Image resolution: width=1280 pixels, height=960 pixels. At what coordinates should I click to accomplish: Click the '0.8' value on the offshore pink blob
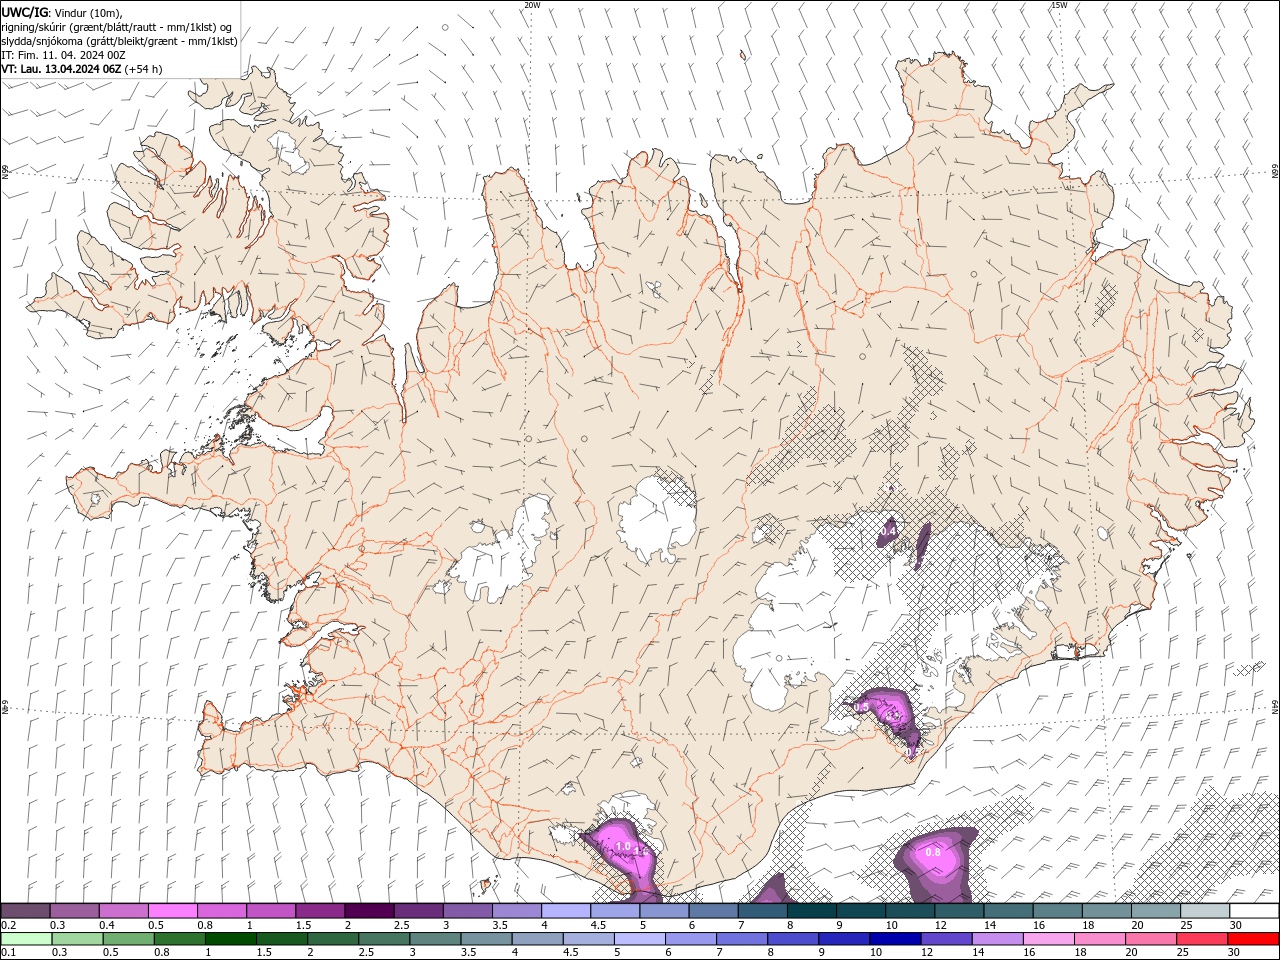(x=933, y=852)
